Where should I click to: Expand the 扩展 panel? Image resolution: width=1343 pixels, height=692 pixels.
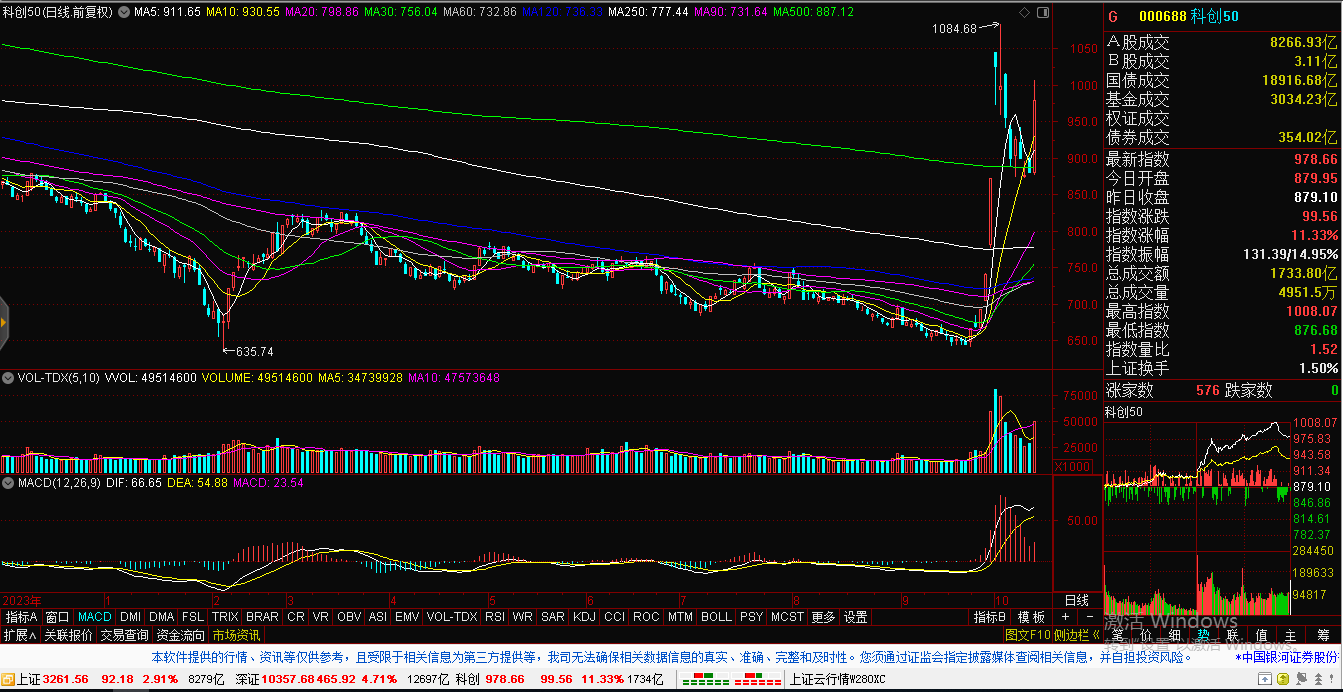coord(19,635)
